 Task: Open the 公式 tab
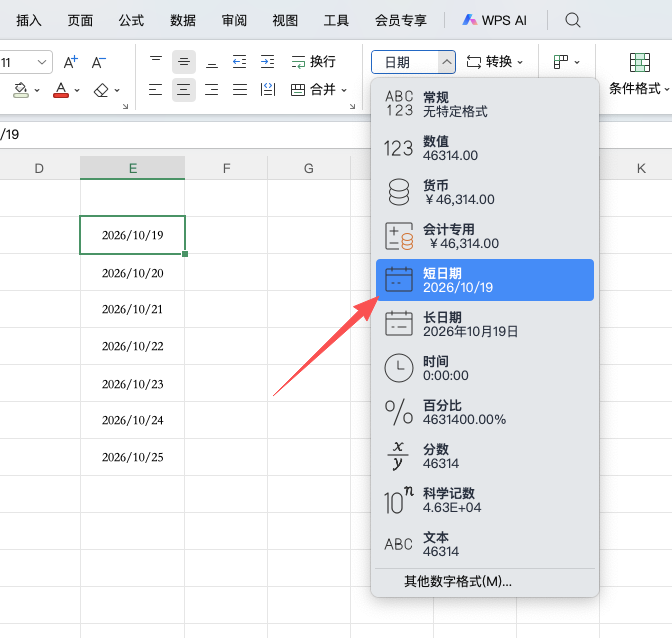pyautogui.click(x=132, y=20)
